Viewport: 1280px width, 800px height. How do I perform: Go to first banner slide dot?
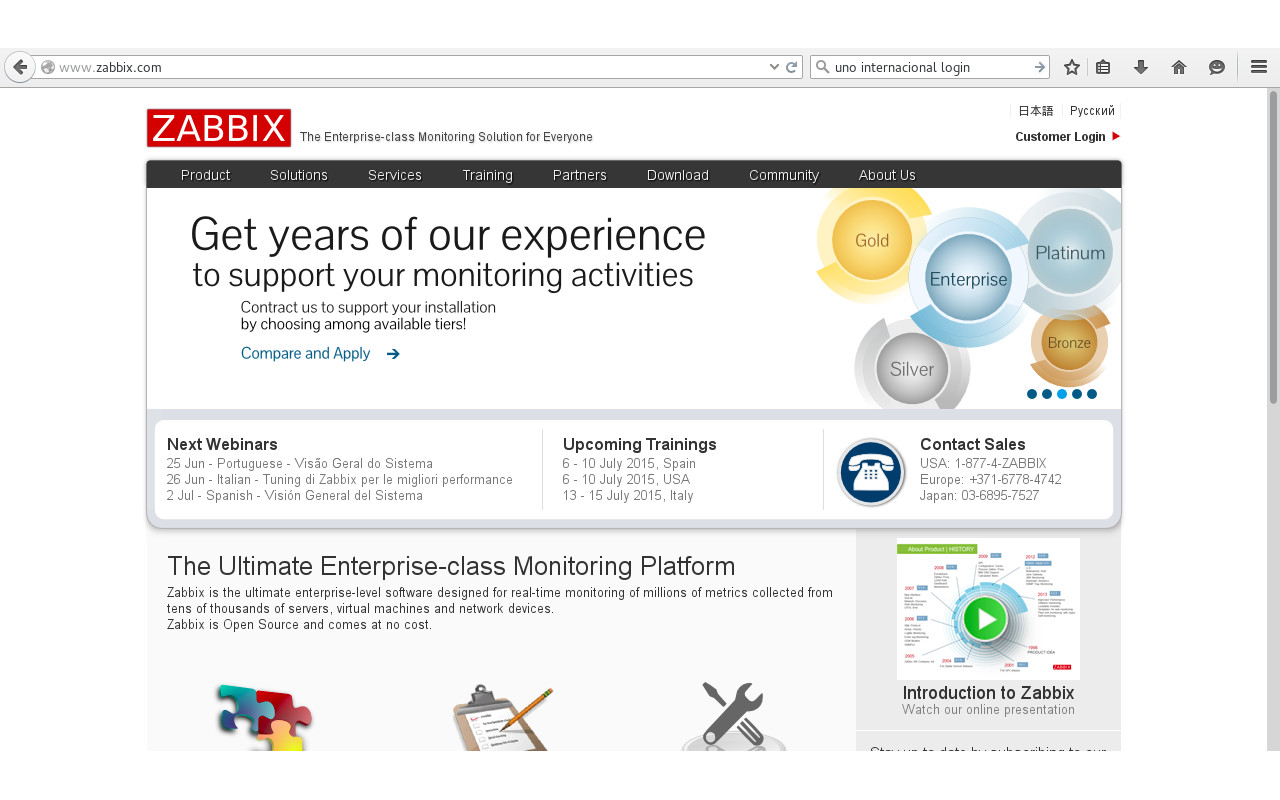pyautogui.click(x=1032, y=394)
